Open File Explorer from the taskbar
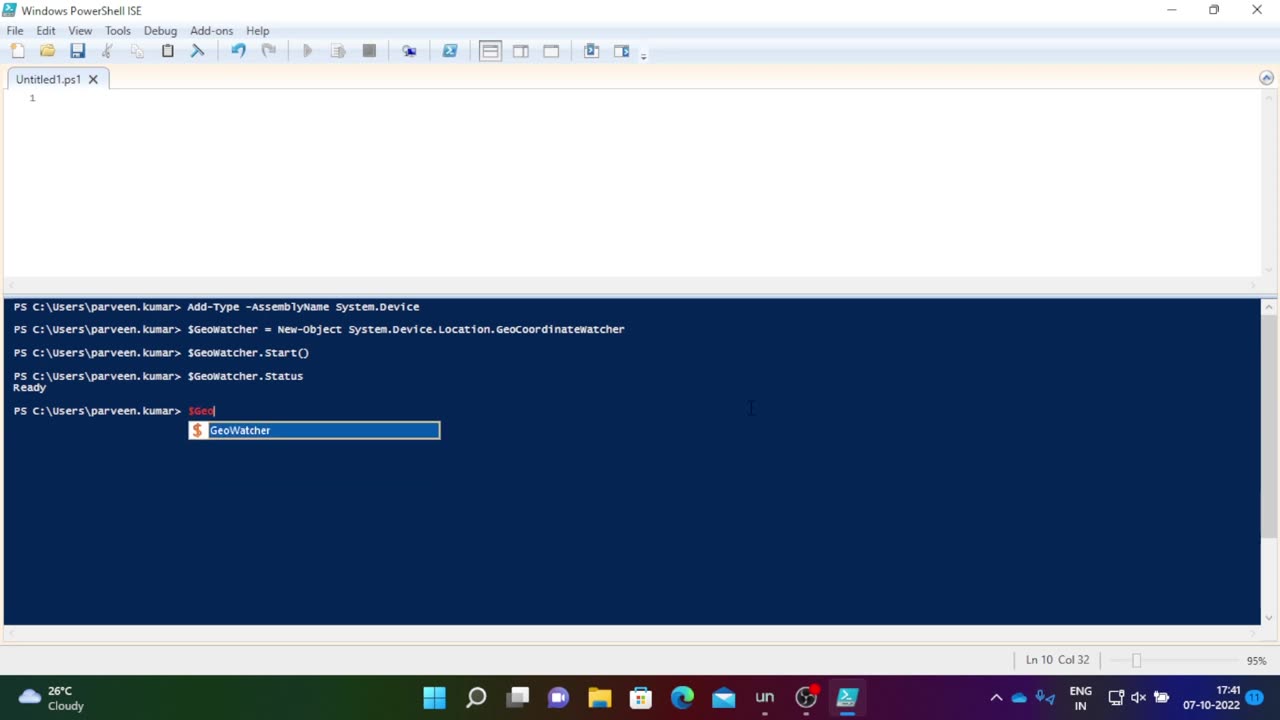The width and height of the screenshot is (1280, 720). pyautogui.click(x=599, y=697)
